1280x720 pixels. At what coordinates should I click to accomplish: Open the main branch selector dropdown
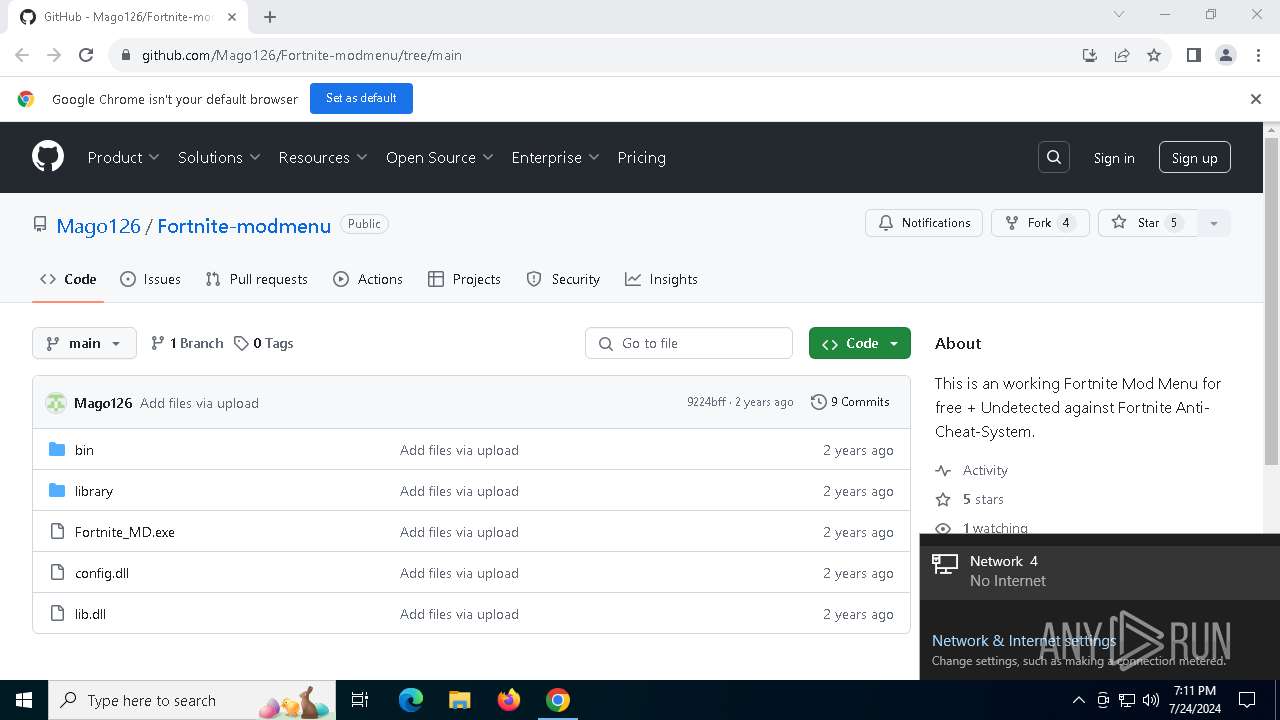84,343
